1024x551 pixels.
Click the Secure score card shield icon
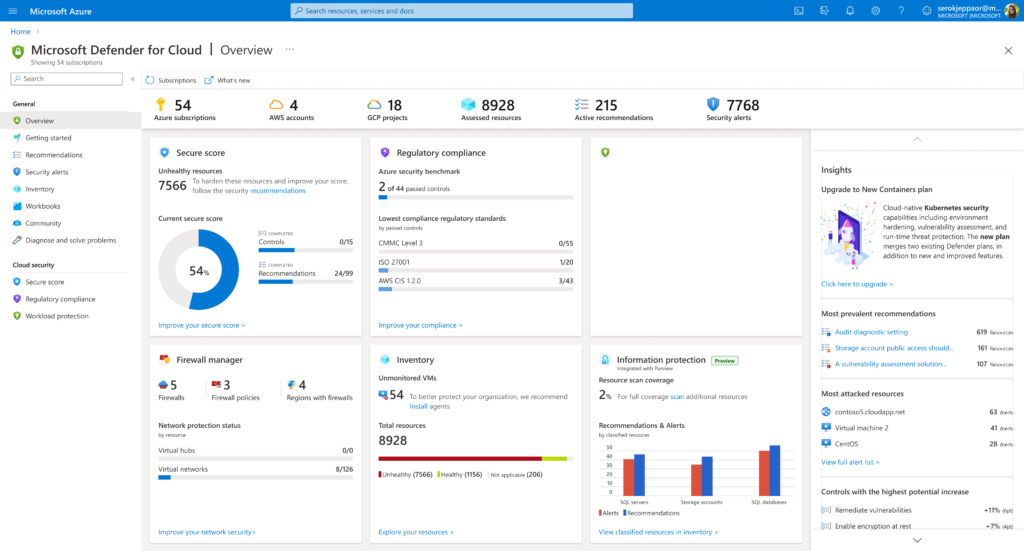[x=165, y=152]
